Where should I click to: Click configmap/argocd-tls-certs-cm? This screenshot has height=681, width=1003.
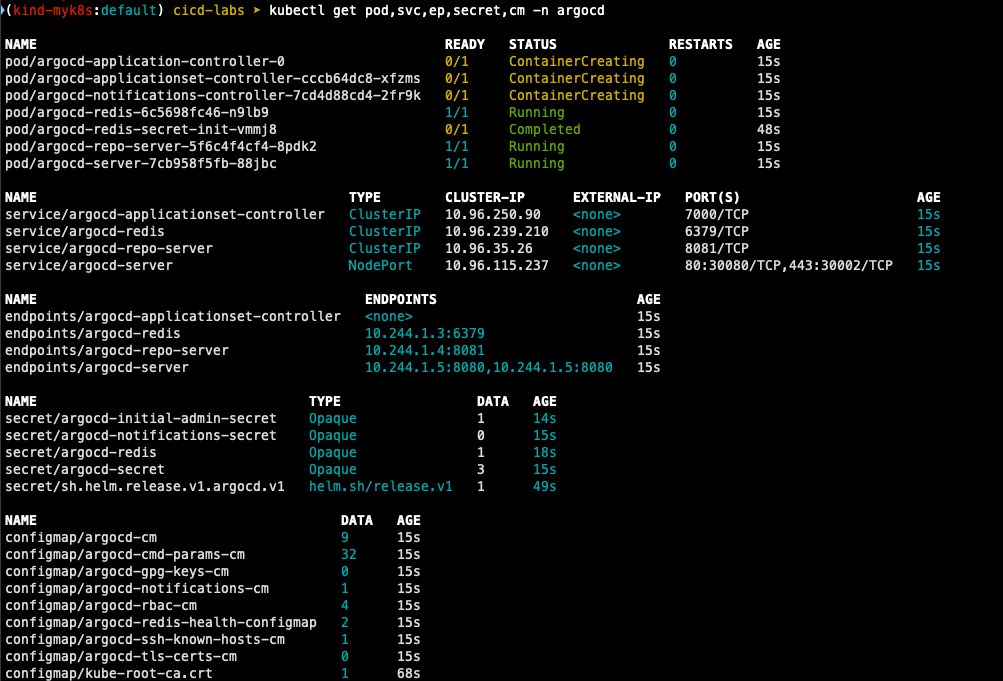(121, 657)
